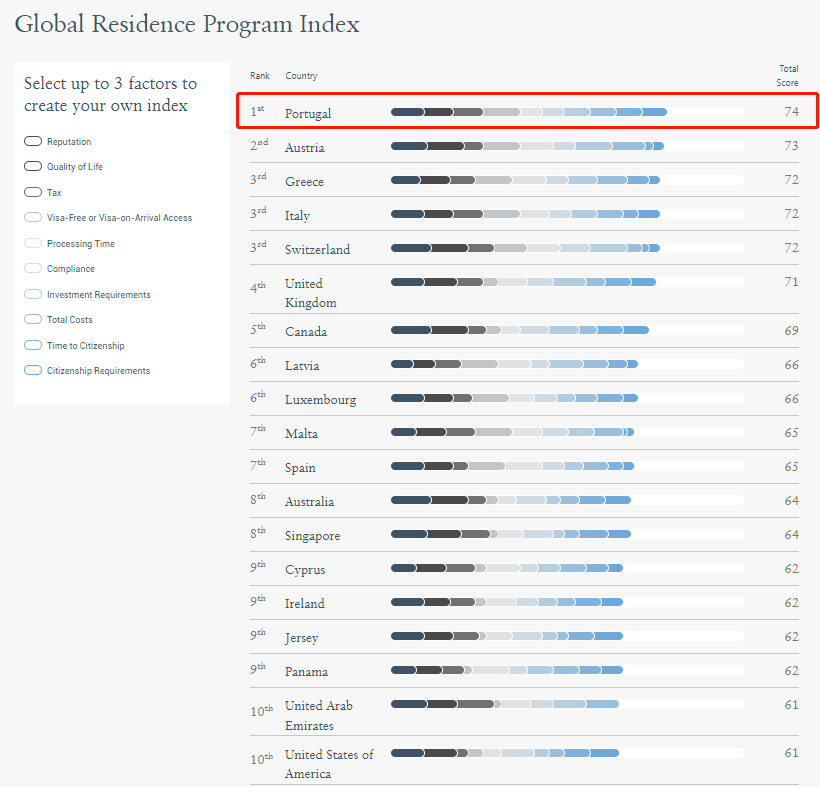
Task: Click the Switzerland score bar
Action: click(x=525, y=248)
